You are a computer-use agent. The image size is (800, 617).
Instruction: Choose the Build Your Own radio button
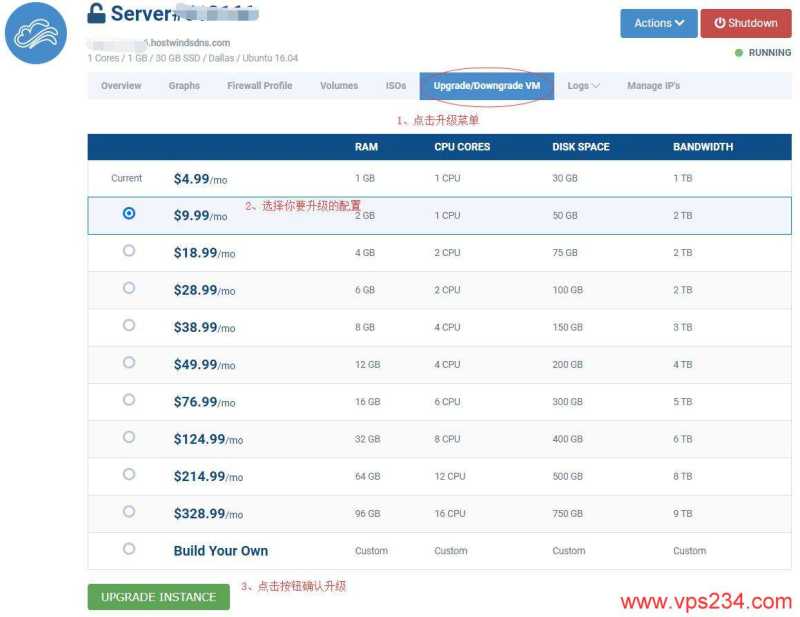(x=129, y=548)
